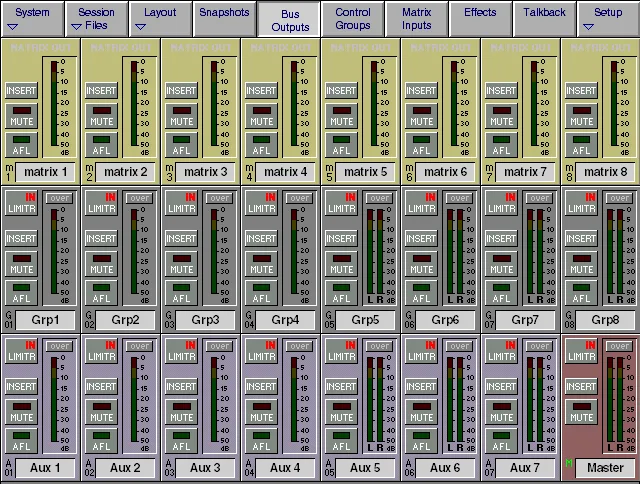
Task: Mute the Grp8 bus
Action: [x=582, y=264]
